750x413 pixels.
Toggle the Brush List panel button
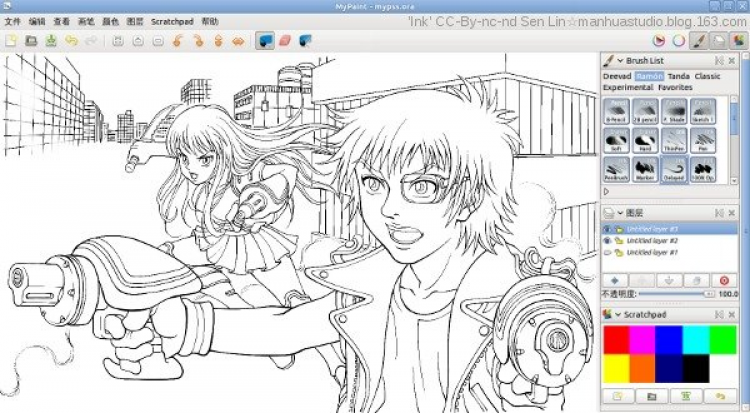(699, 41)
